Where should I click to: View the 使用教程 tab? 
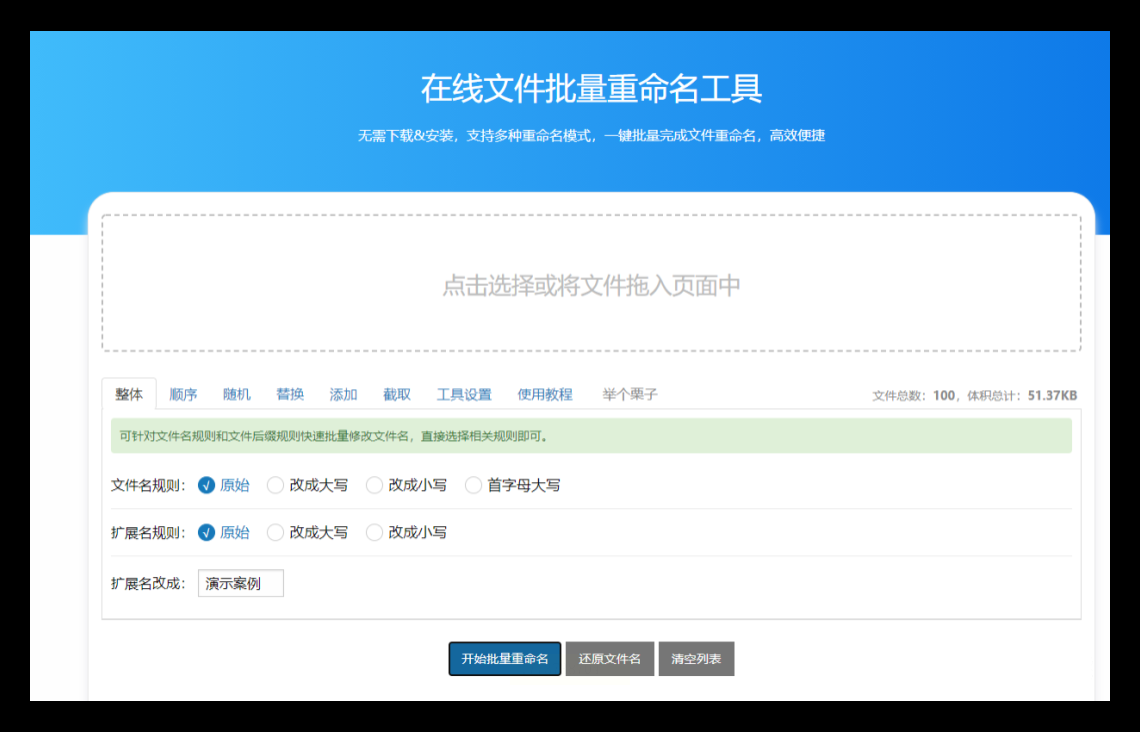(x=545, y=394)
